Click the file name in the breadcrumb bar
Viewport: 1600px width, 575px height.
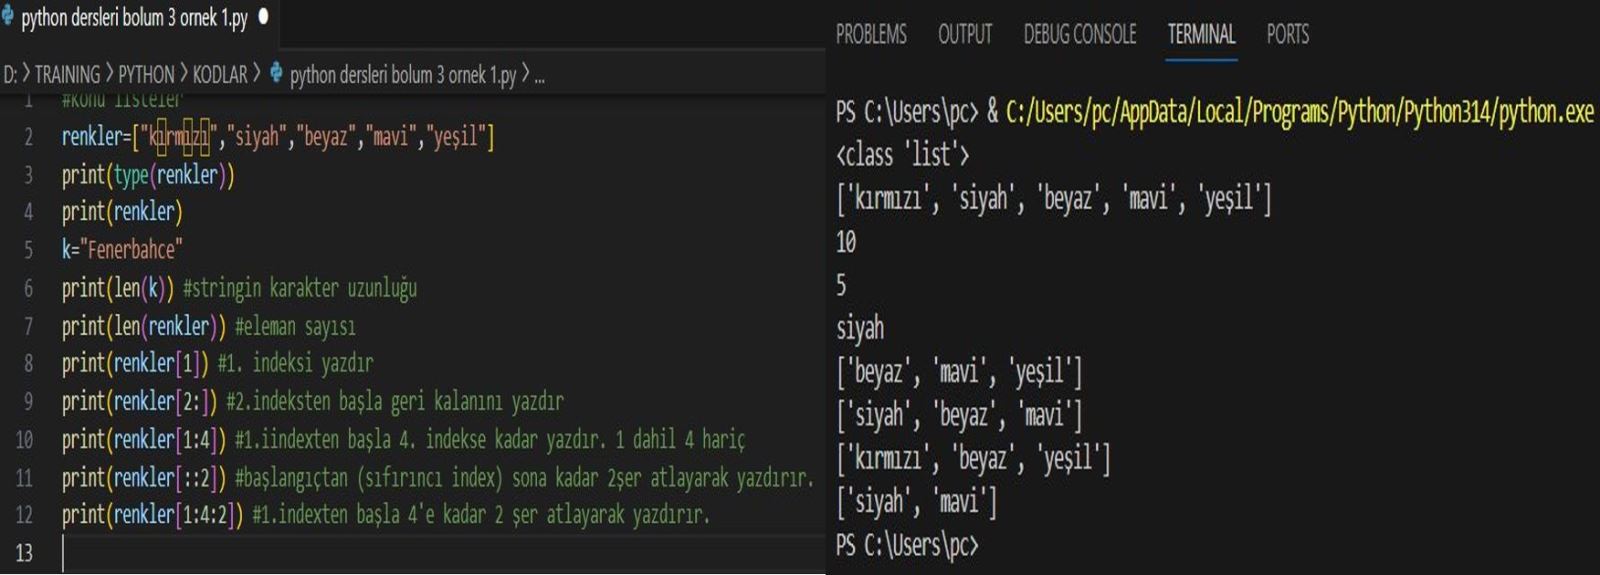(x=402, y=75)
